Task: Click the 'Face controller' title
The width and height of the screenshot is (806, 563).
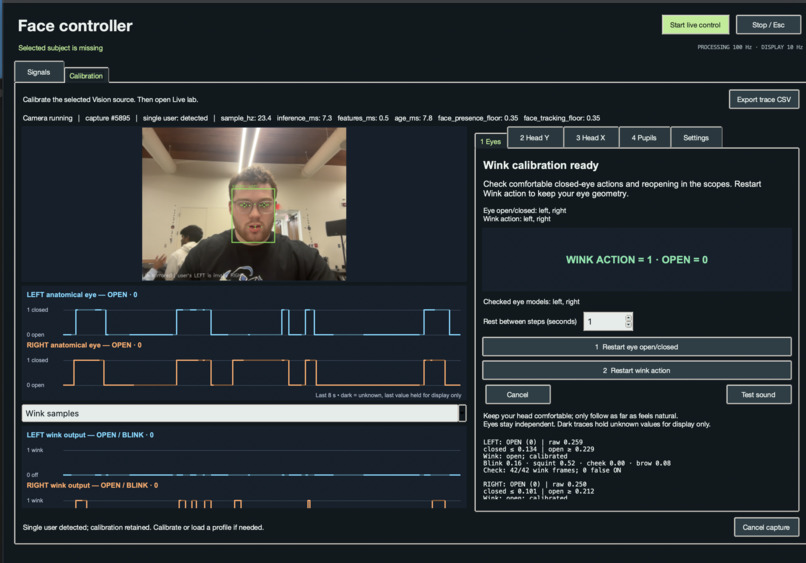Action: [x=75, y=26]
